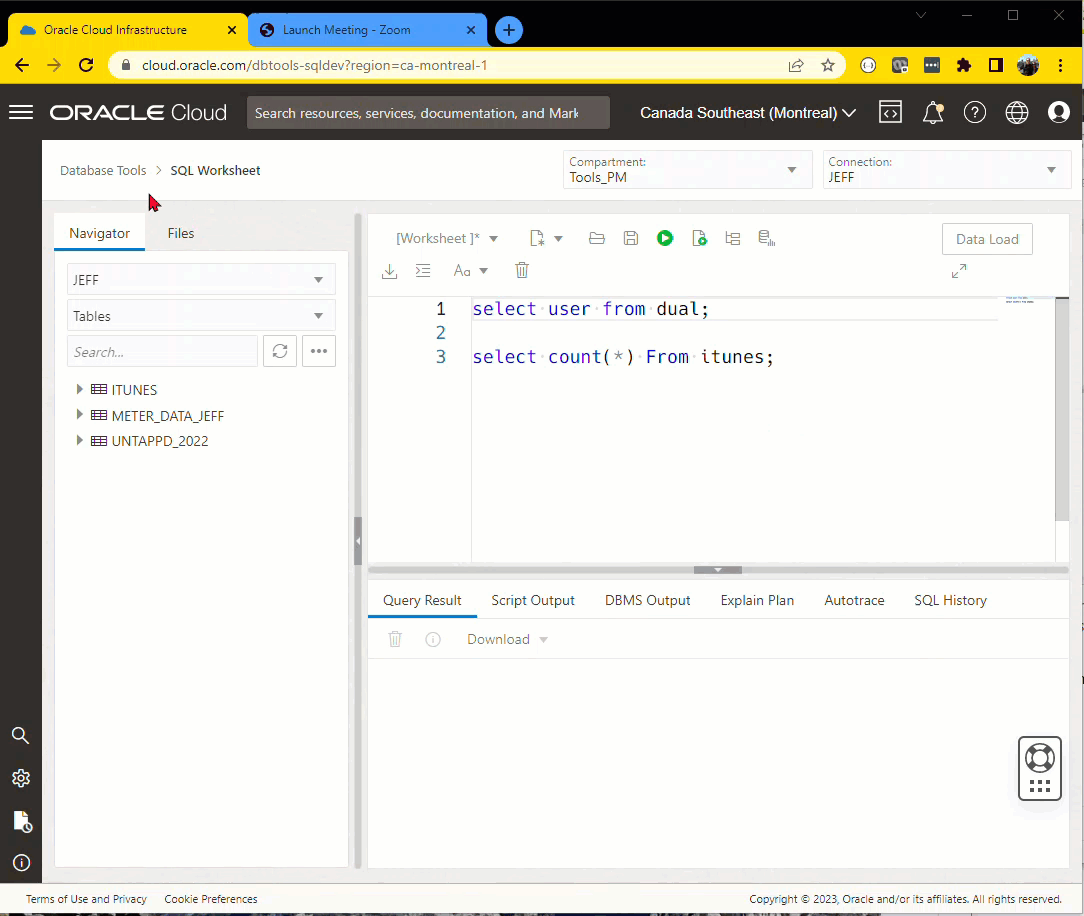Format the SQL with the indent icon
Viewport: 1084px width, 916px height.
tap(423, 271)
